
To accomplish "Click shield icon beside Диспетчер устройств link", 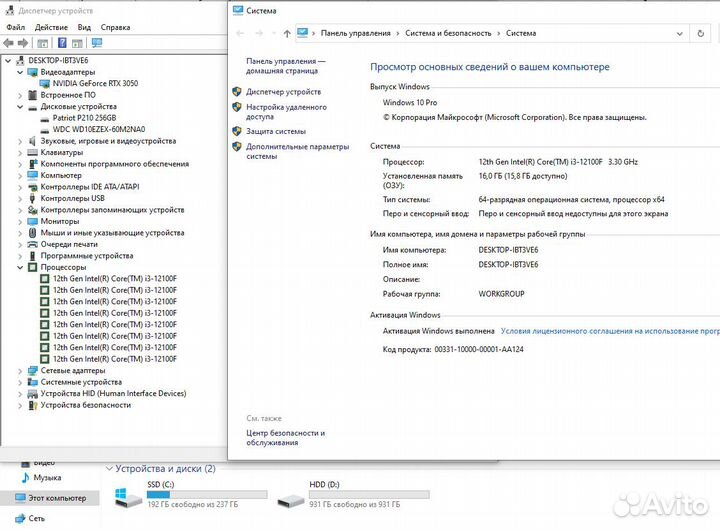I will [237, 92].
